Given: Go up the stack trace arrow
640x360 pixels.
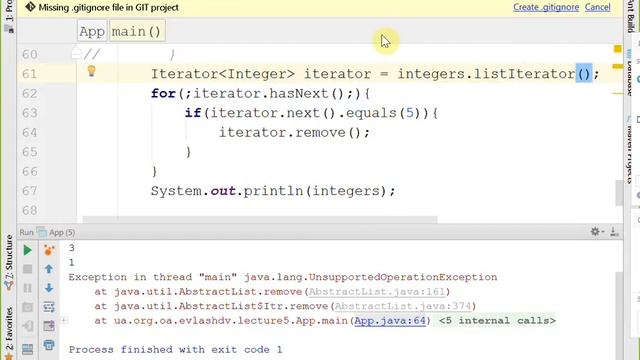Looking at the screenshot, I should tap(49, 269).
